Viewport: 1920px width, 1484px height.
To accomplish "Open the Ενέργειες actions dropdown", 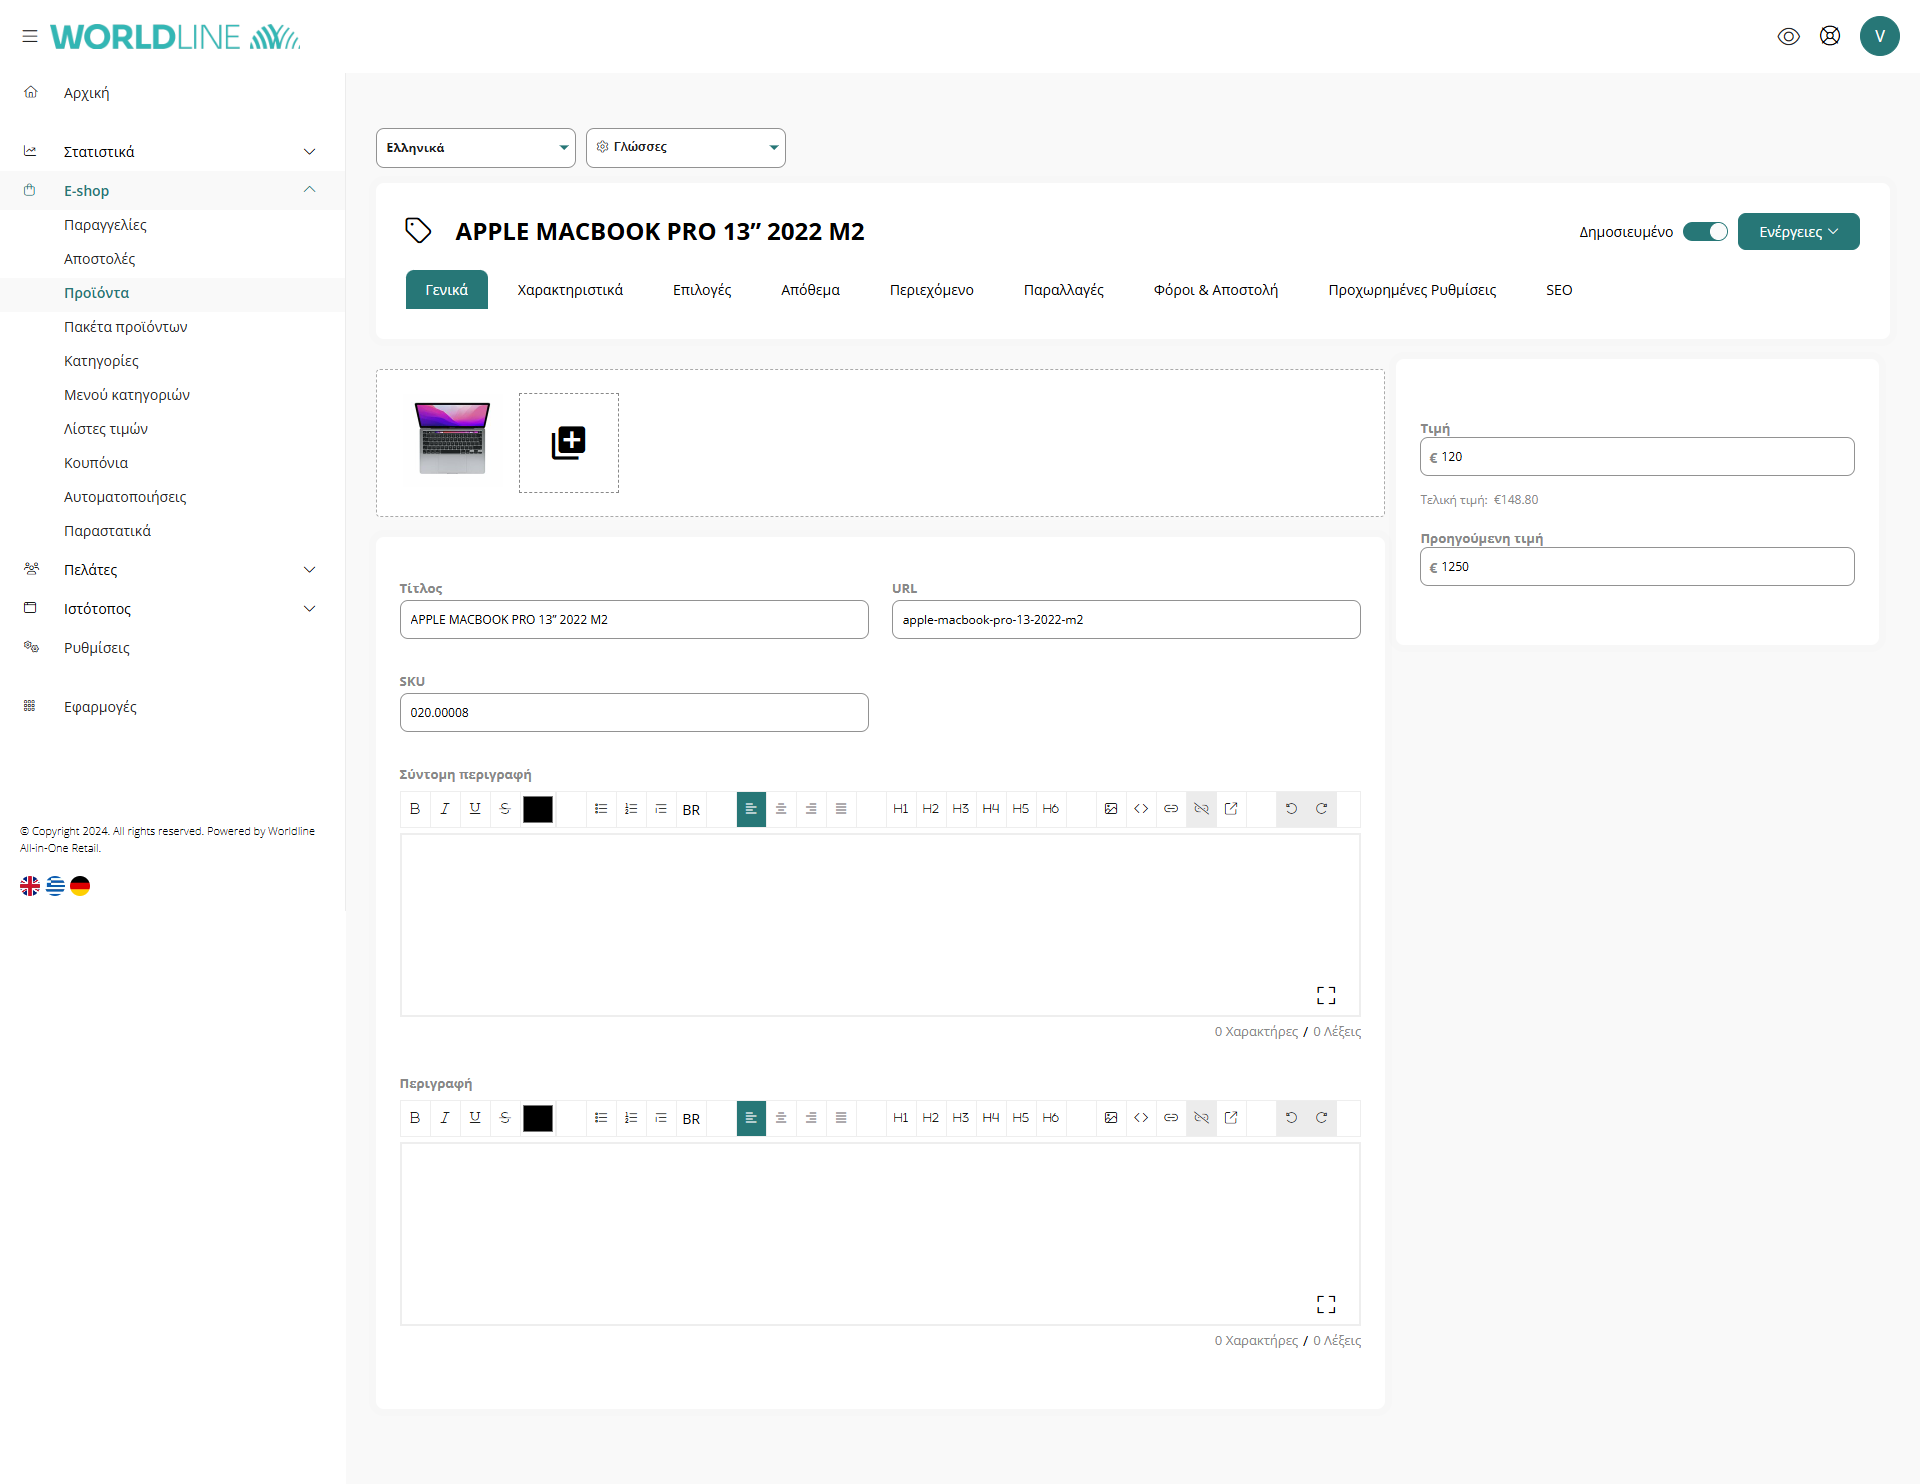I will pyautogui.click(x=1798, y=232).
